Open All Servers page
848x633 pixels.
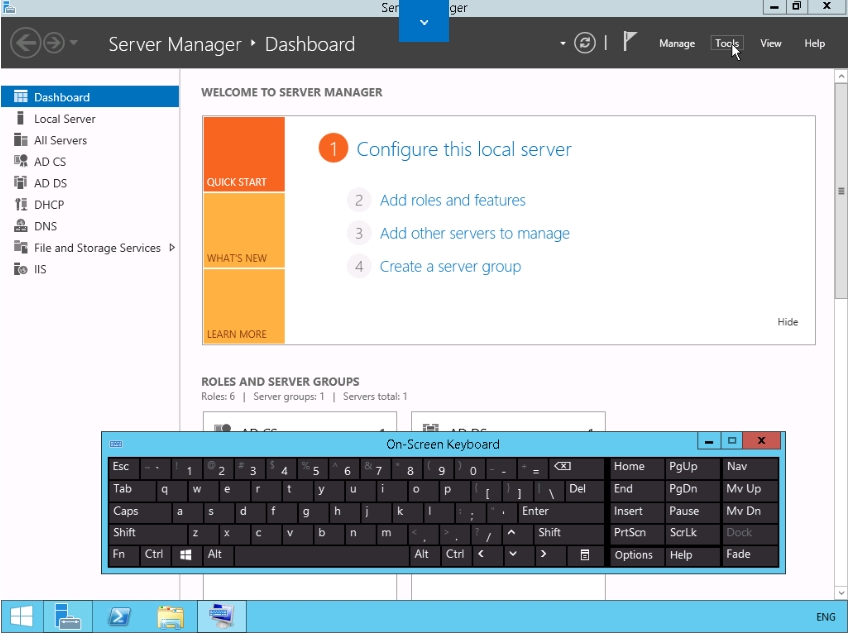(x=90, y=140)
